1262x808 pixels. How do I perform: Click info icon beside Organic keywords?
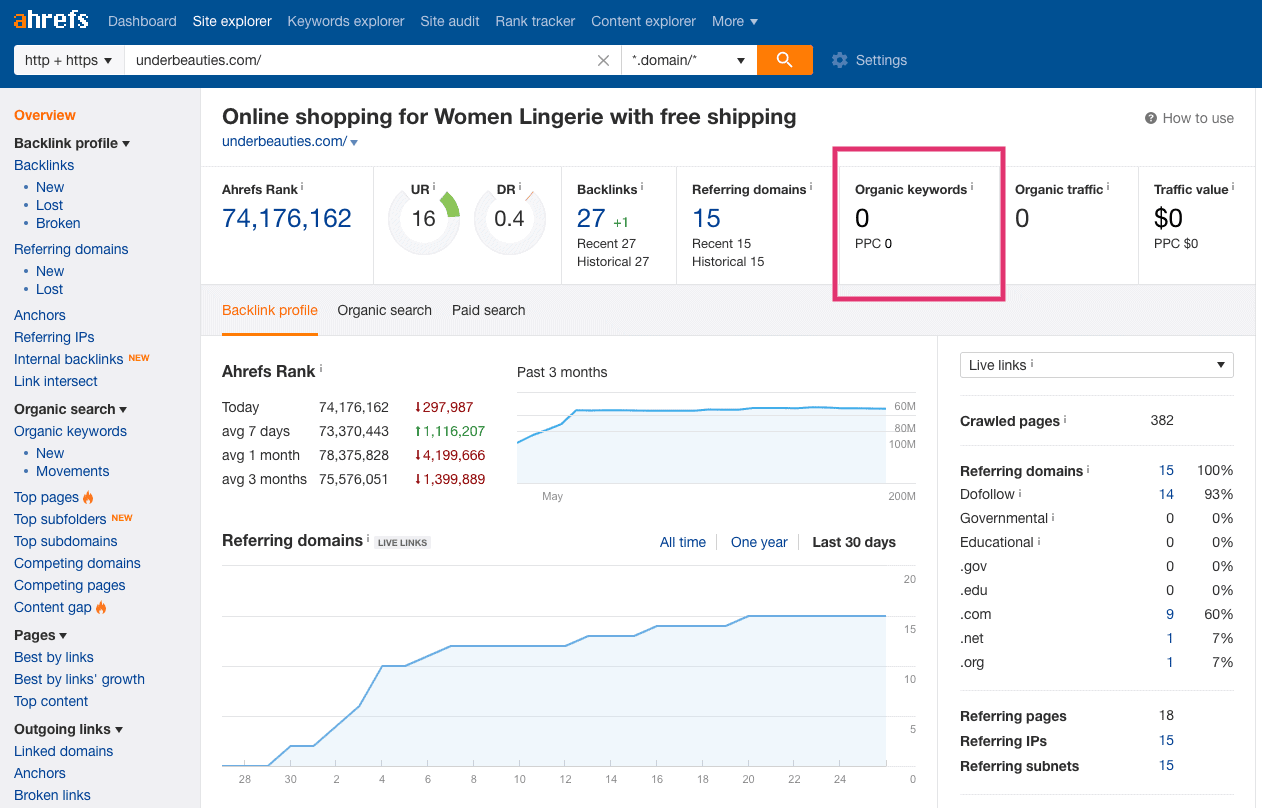[972, 187]
